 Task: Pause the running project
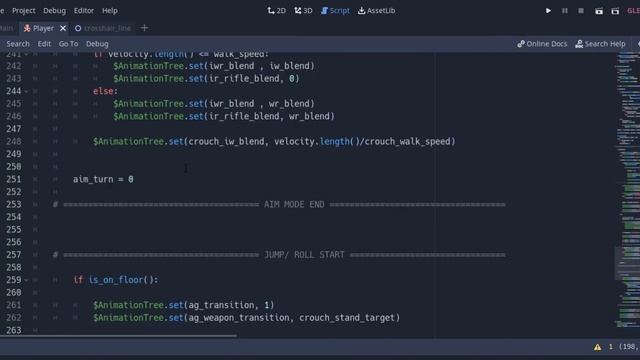tap(564, 11)
